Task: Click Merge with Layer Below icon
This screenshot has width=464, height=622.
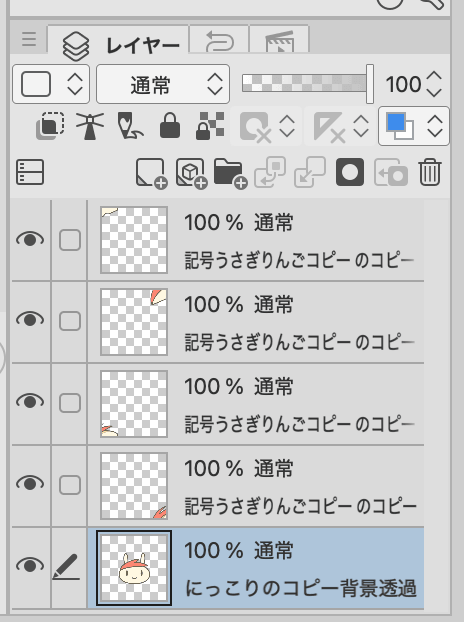Action: [310, 172]
